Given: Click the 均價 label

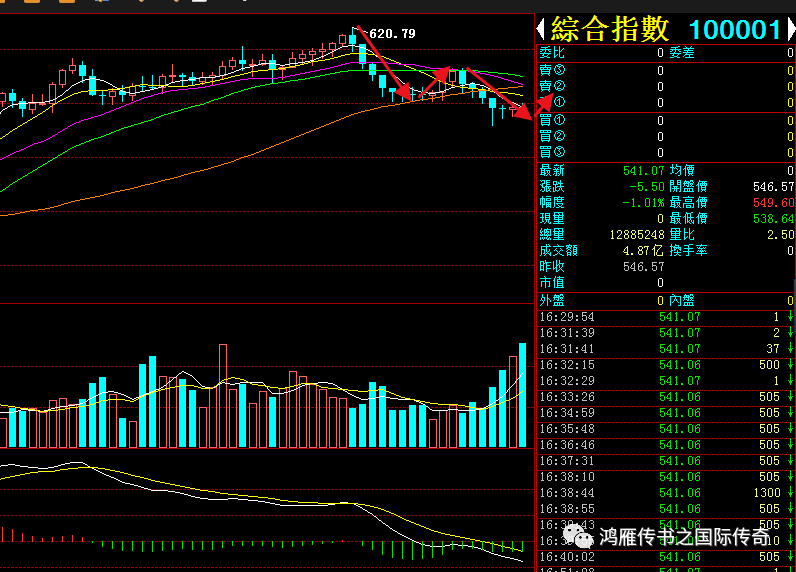Looking at the screenshot, I should click(682, 171).
